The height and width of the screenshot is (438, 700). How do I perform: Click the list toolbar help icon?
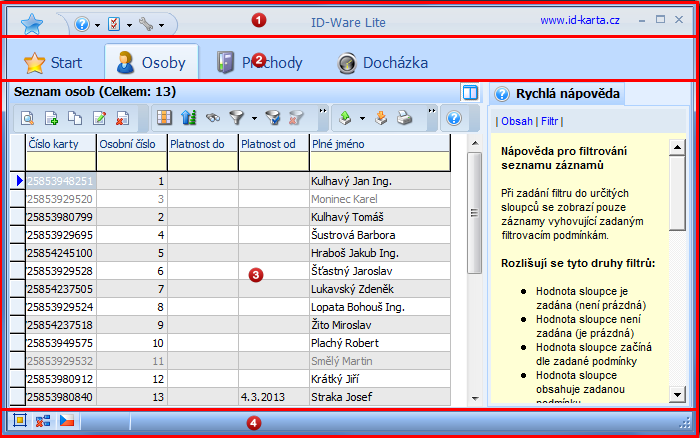click(x=454, y=118)
